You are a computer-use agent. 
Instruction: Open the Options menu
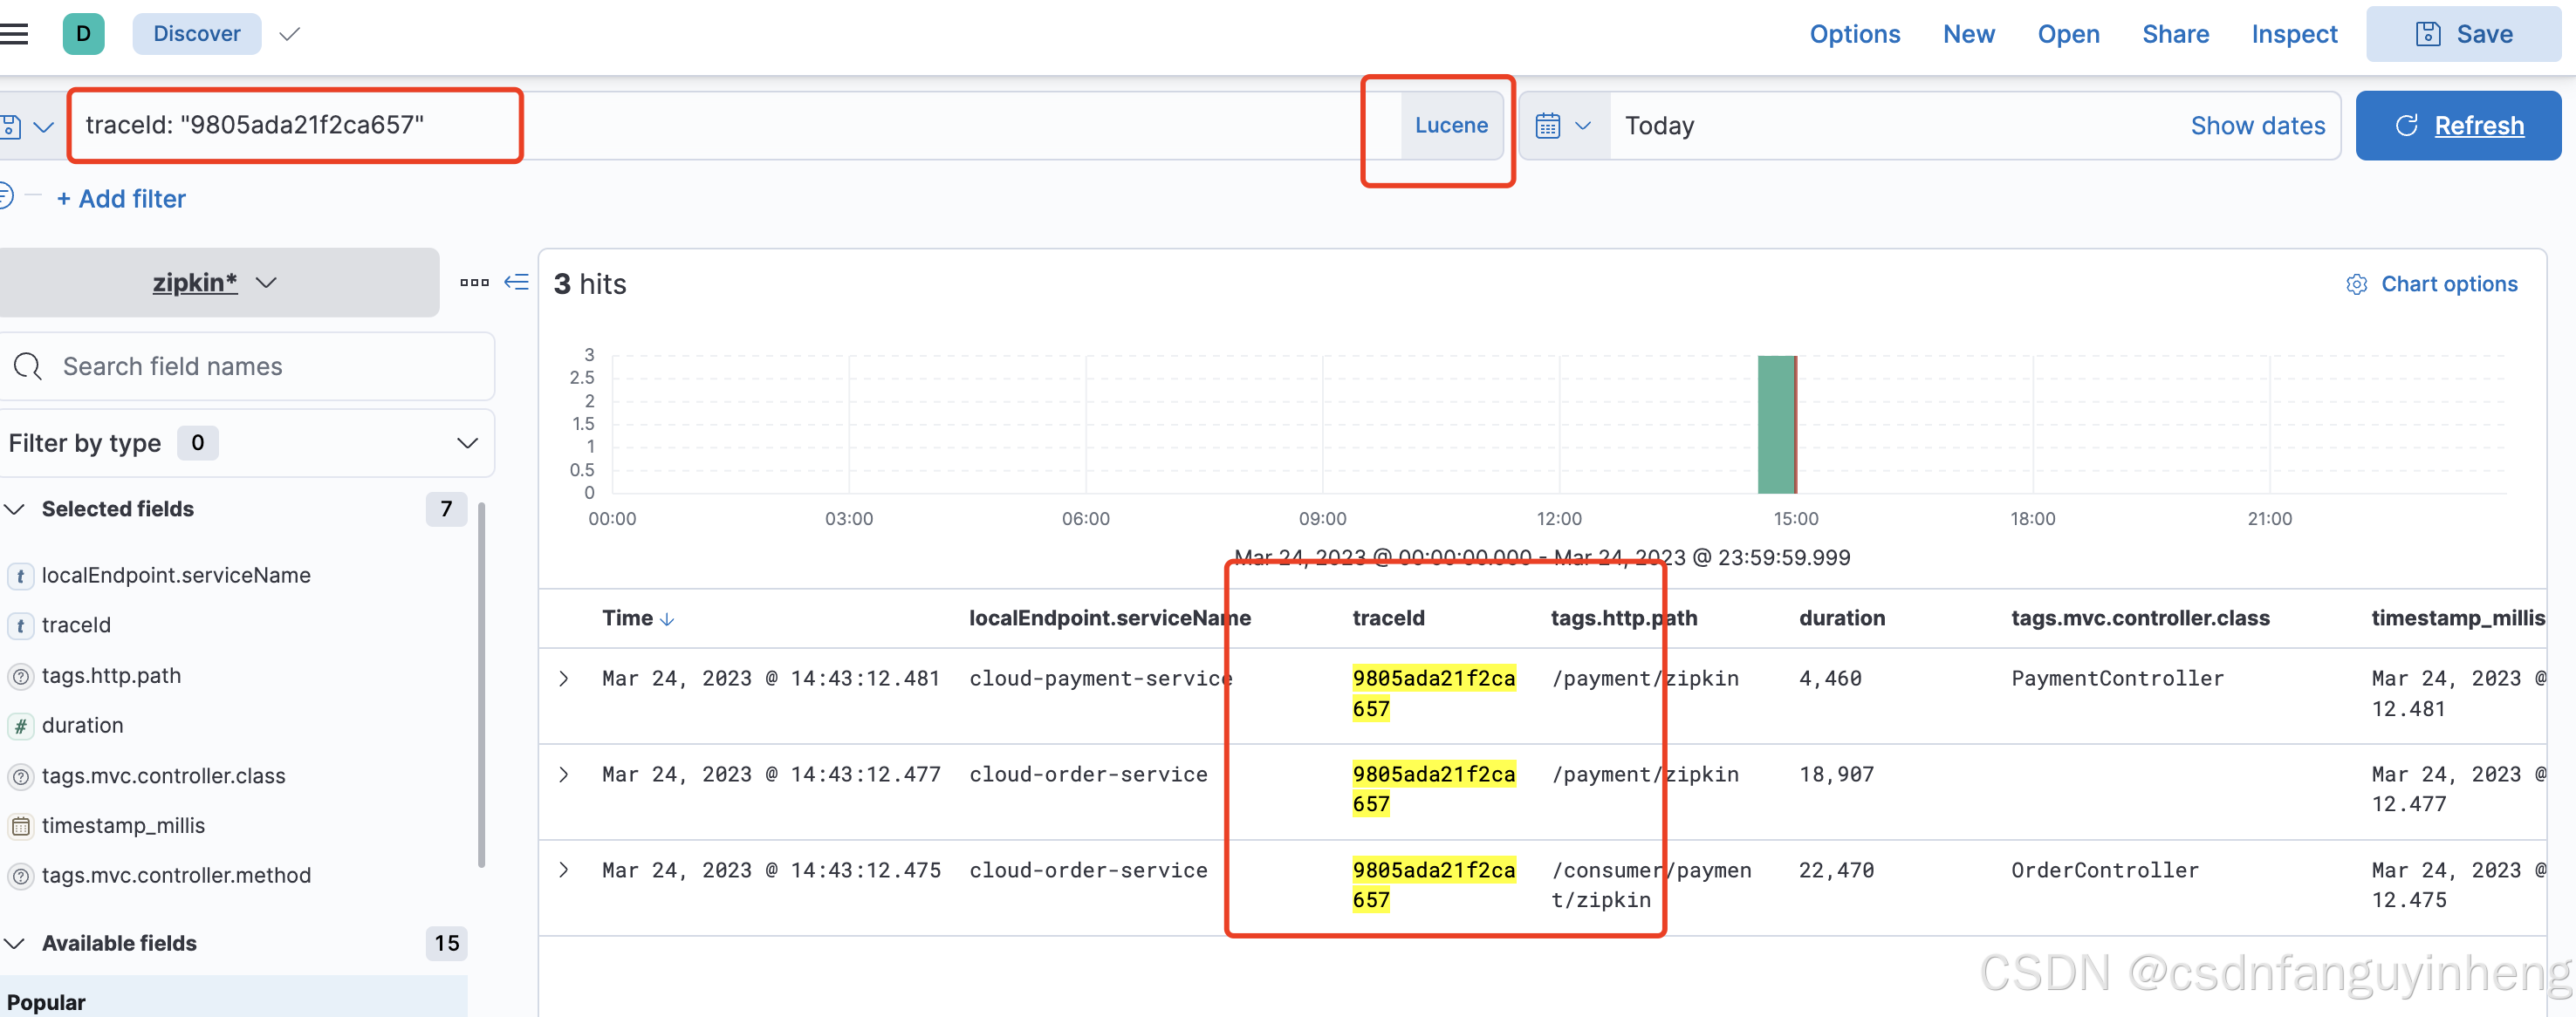click(1854, 34)
